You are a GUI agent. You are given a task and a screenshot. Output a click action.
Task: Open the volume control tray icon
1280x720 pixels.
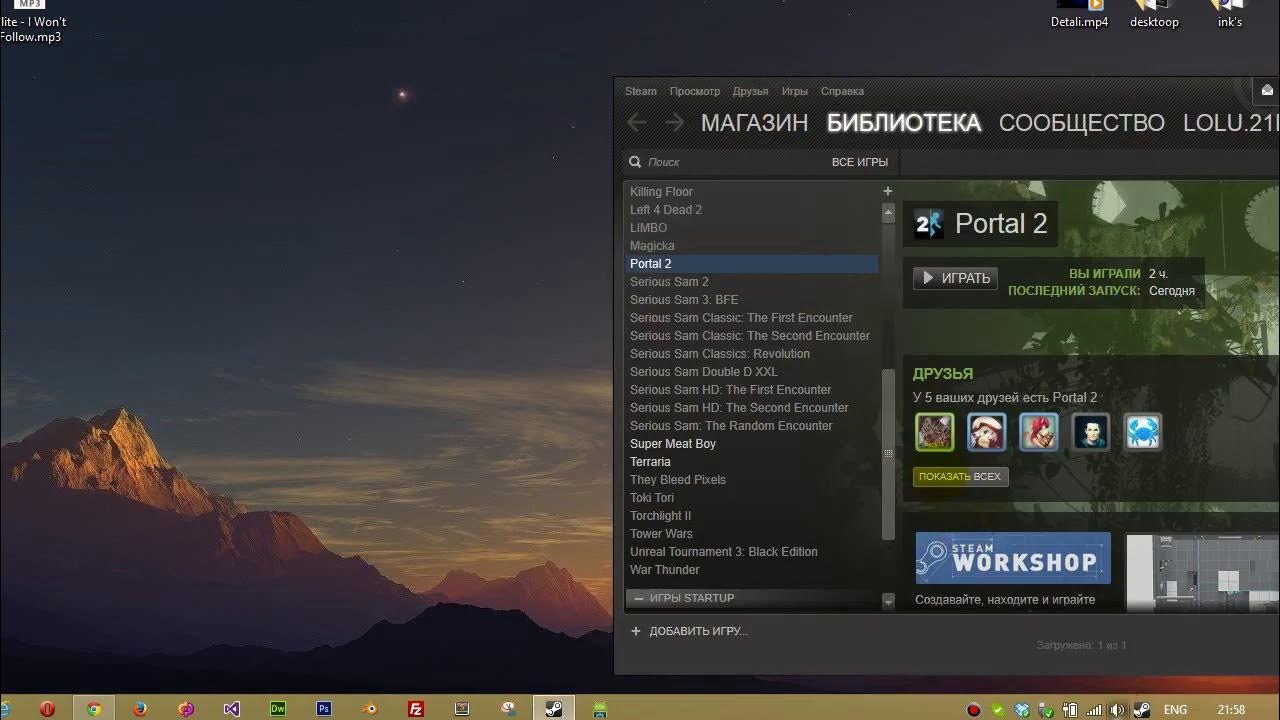[1118, 710]
